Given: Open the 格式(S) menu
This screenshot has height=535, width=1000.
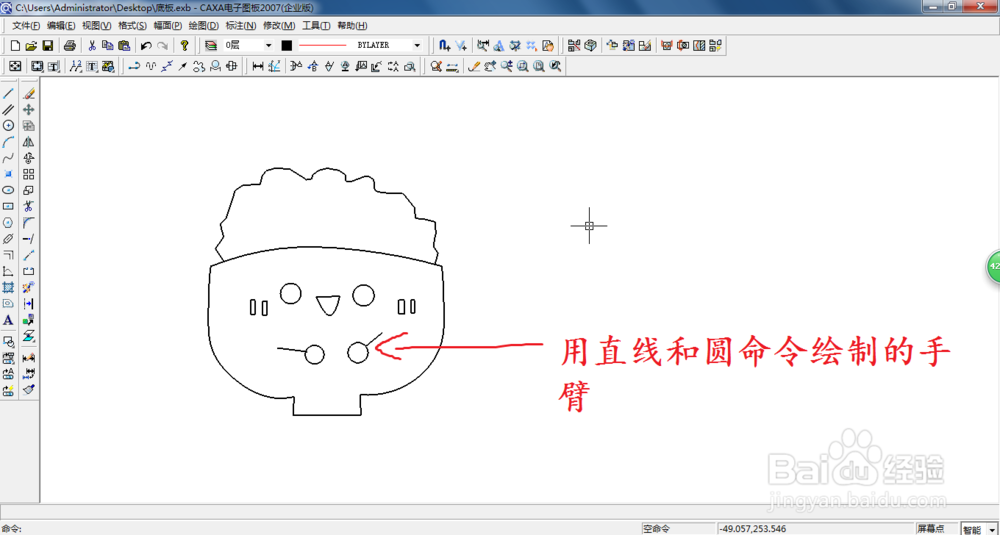Looking at the screenshot, I should pyautogui.click(x=133, y=26).
